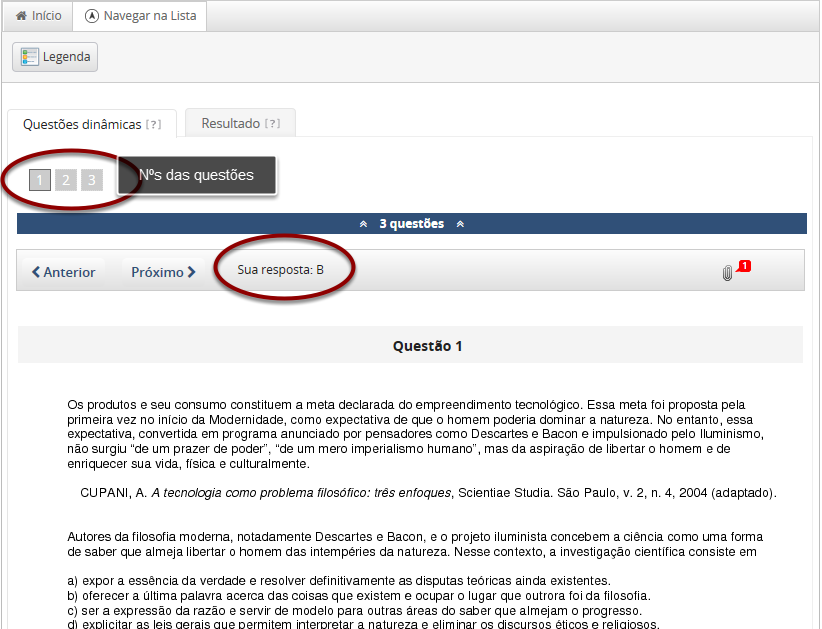The width and height of the screenshot is (822, 629).
Task: Advance with the Próximo button
Action: click(x=163, y=272)
